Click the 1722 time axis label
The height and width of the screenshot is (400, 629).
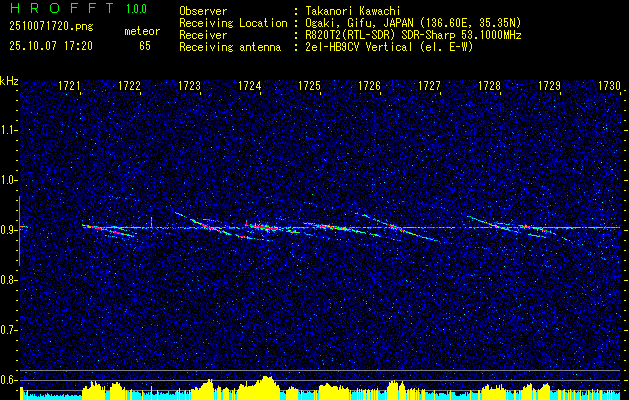click(x=130, y=86)
